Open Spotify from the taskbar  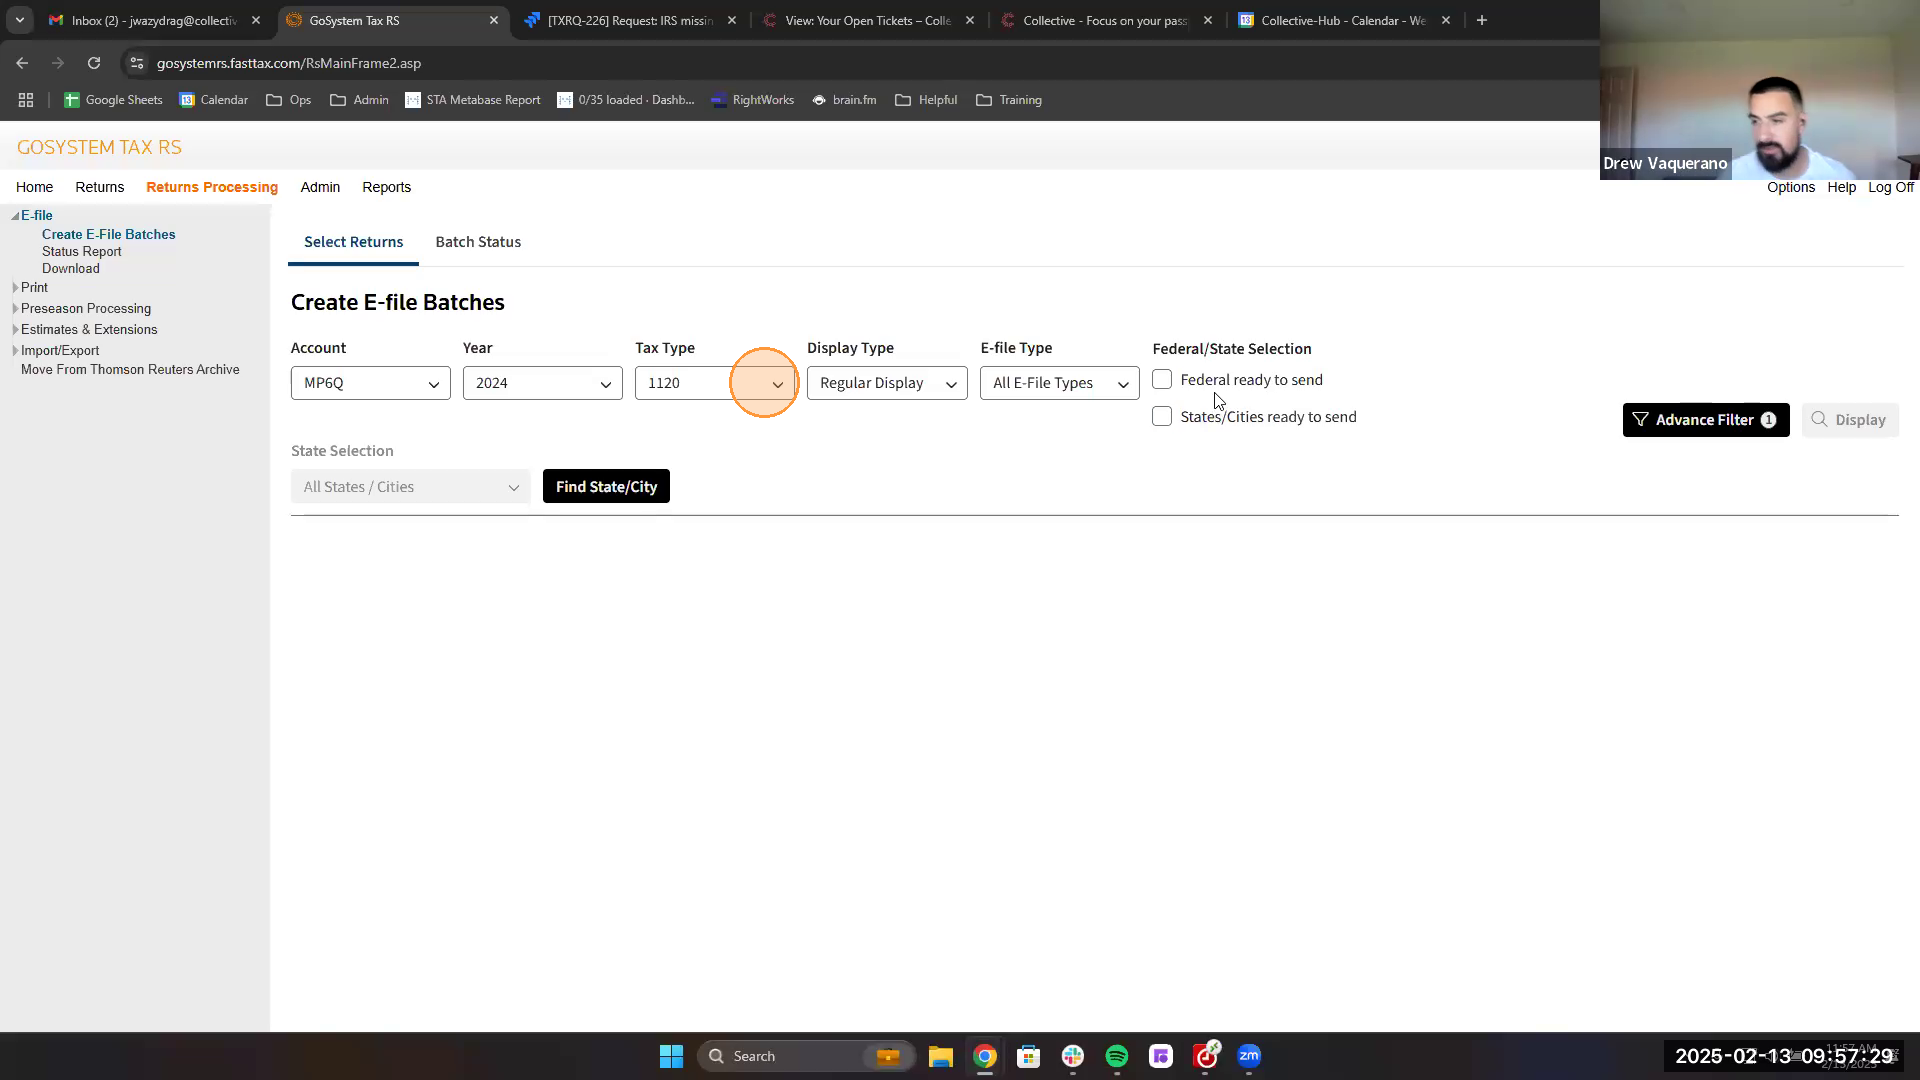tap(1116, 1056)
